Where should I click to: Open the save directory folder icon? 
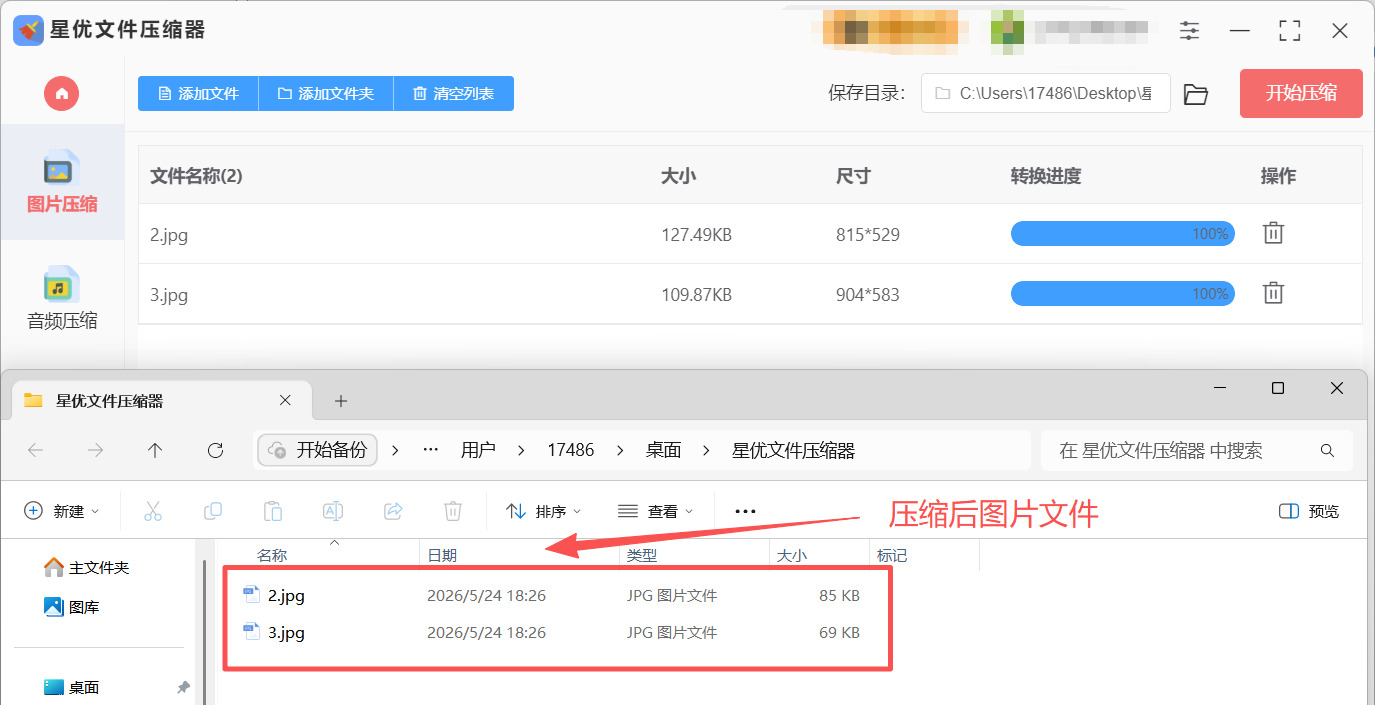[1196, 94]
